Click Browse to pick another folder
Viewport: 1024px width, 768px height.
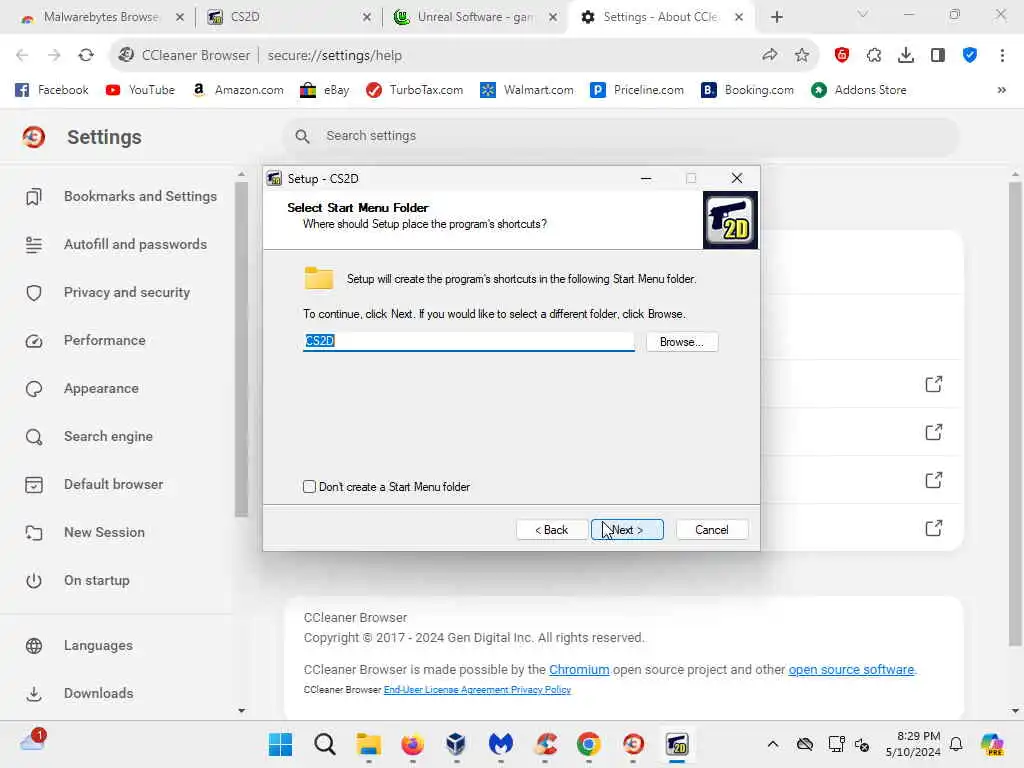tap(682, 342)
